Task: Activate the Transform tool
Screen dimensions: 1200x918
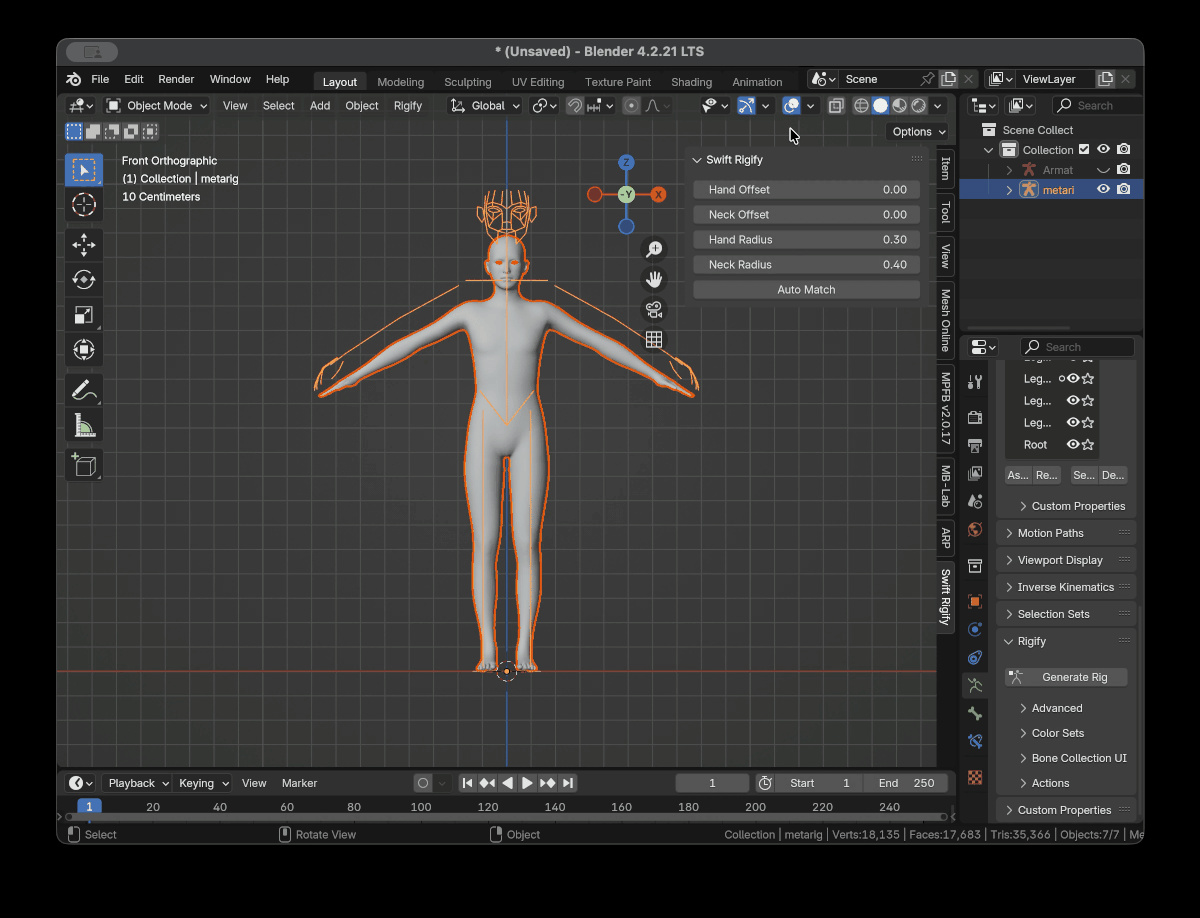Action: click(x=84, y=350)
